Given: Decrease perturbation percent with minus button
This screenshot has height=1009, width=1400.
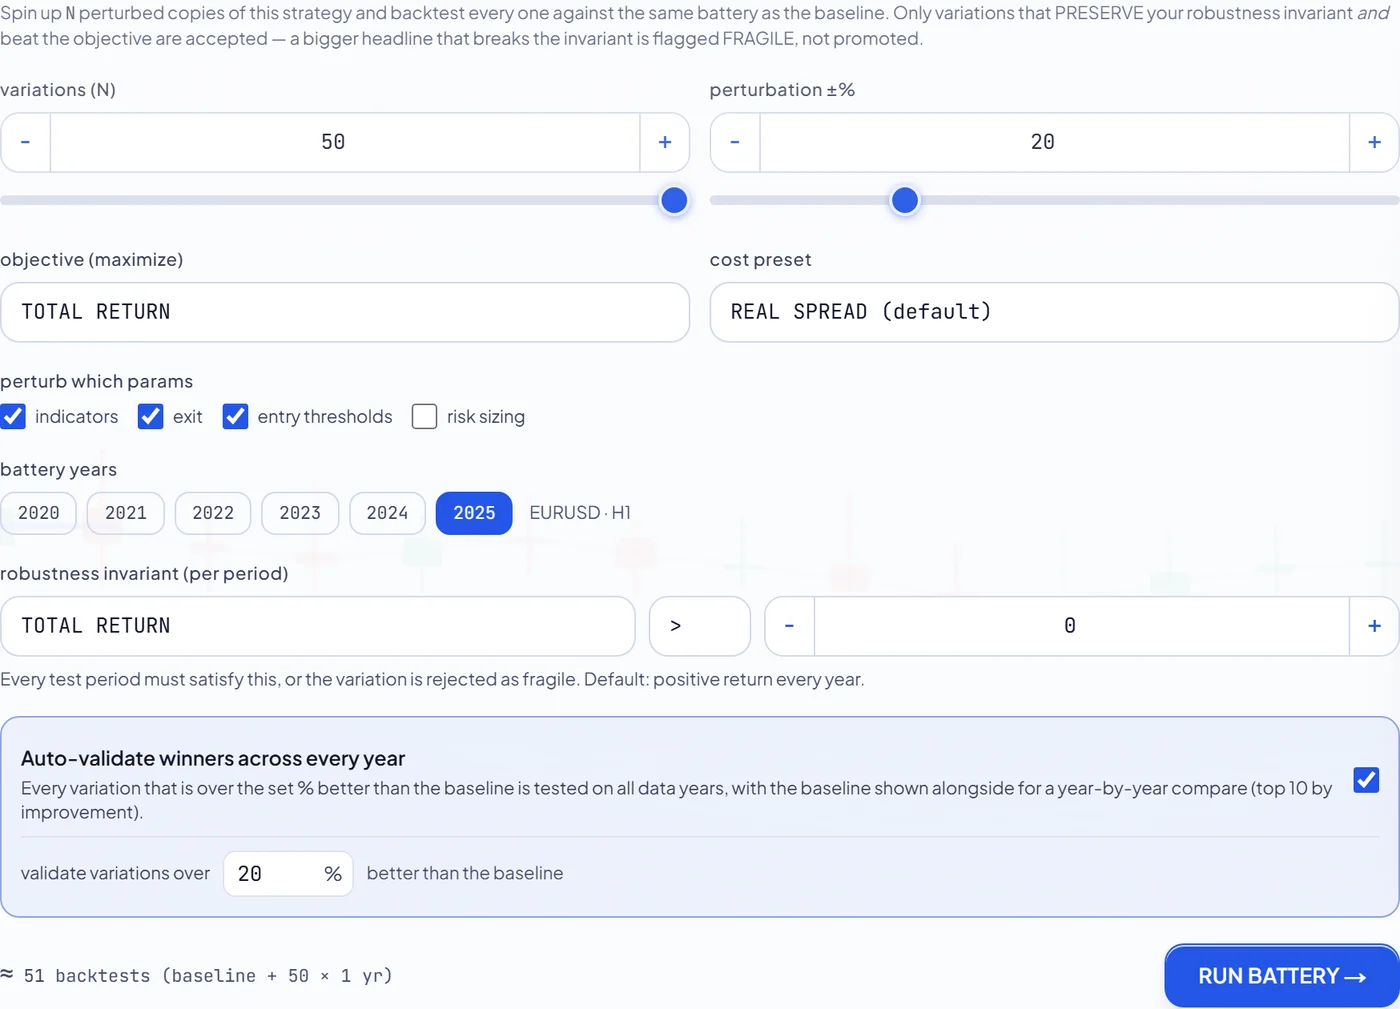Looking at the screenshot, I should pos(735,142).
